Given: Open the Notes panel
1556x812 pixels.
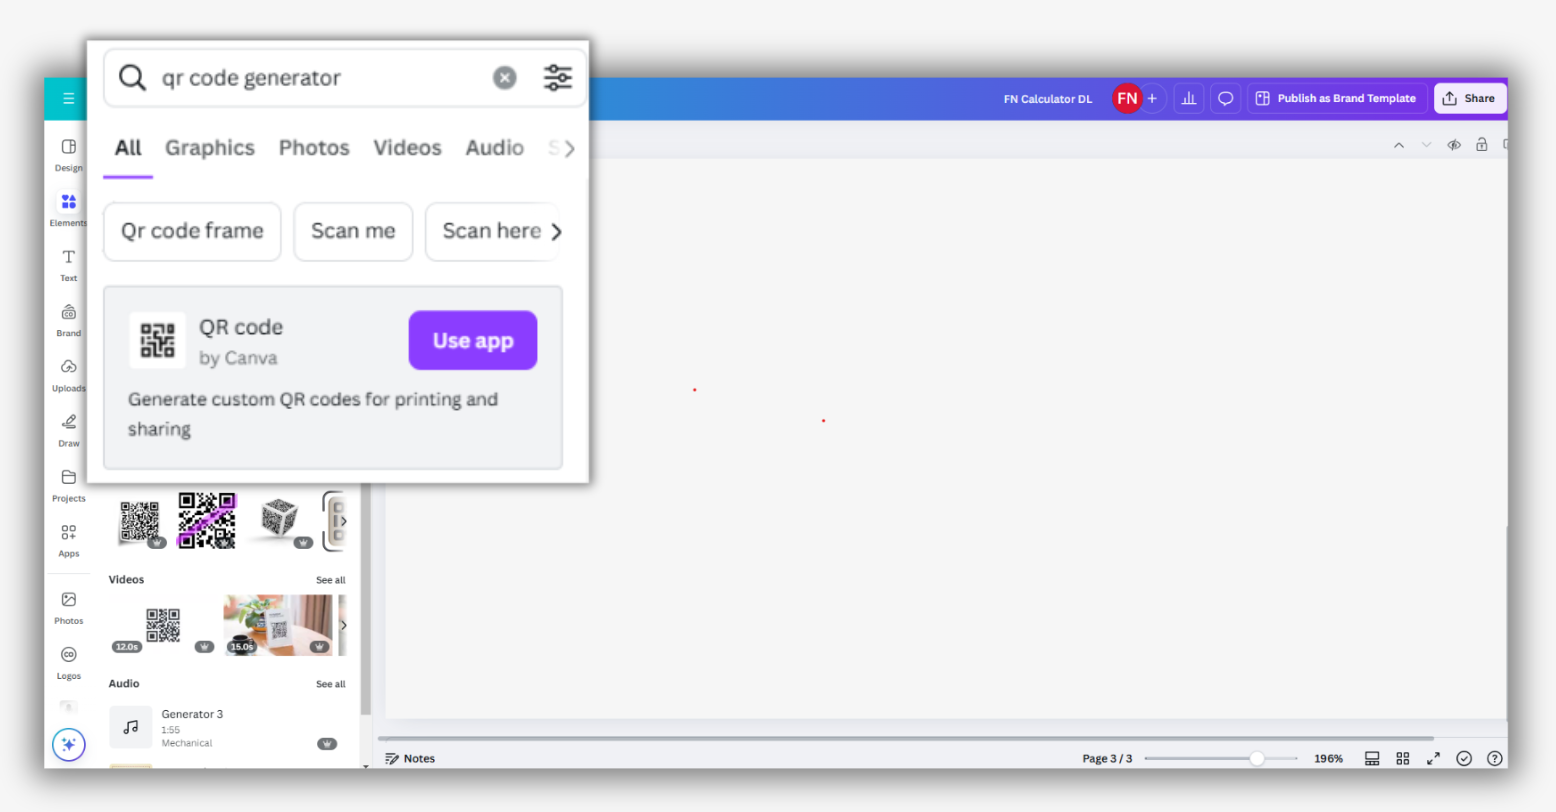Looking at the screenshot, I should coord(410,758).
